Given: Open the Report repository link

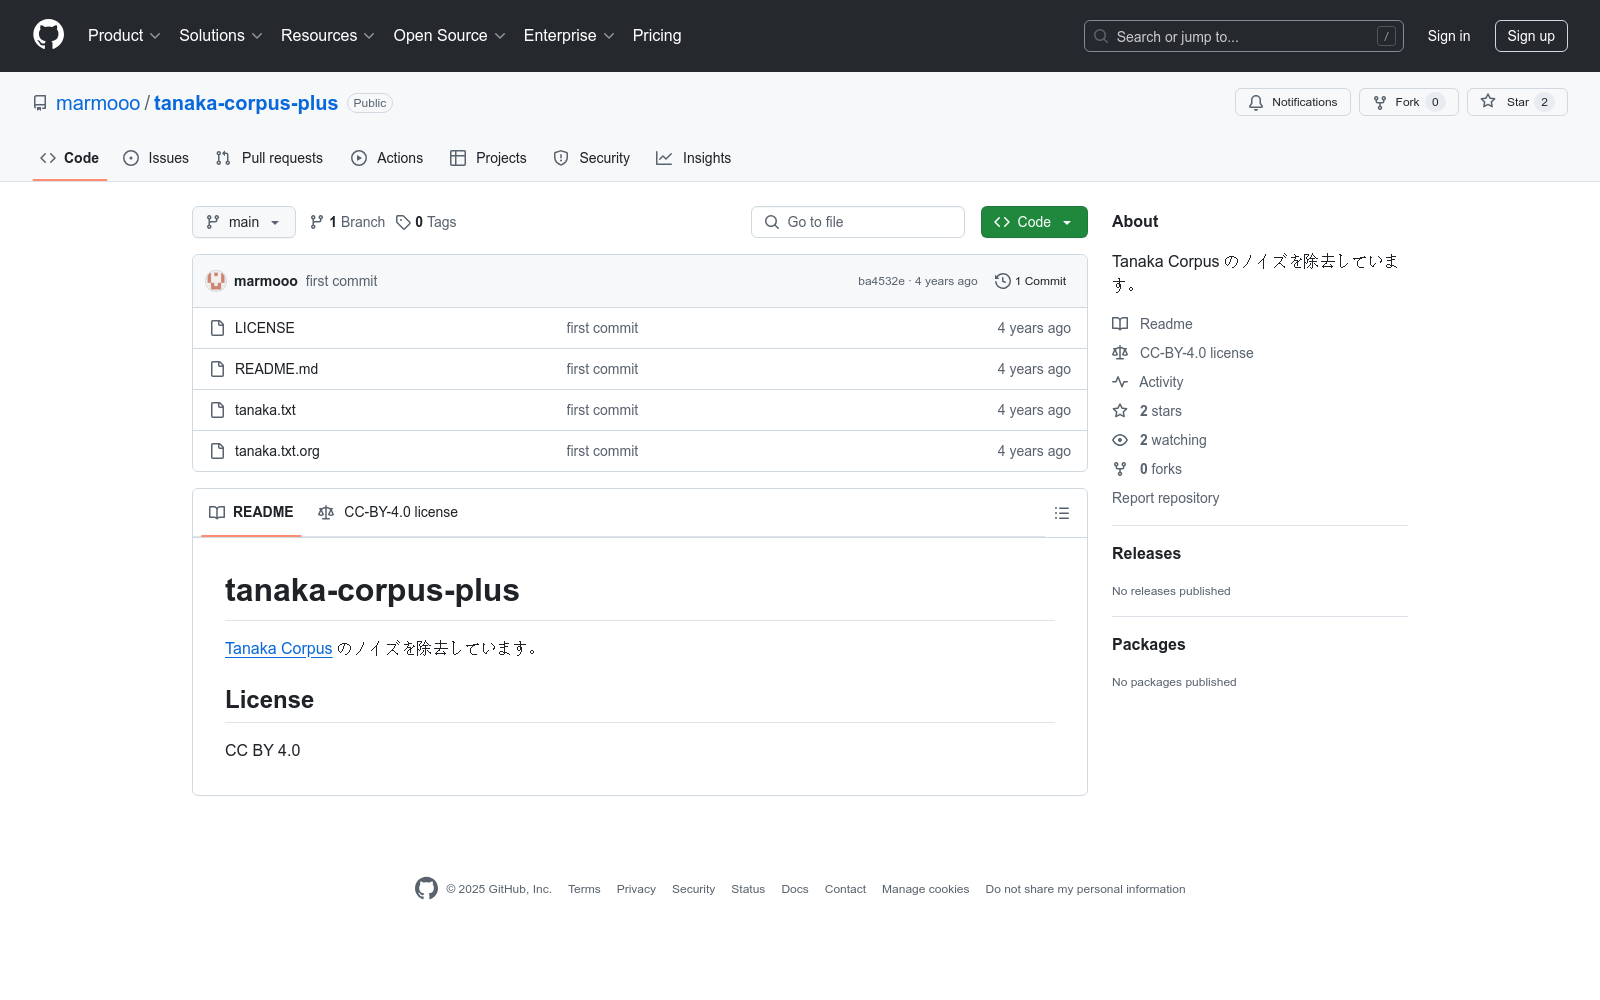Looking at the screenshot, I should (x=1166, y=498).
